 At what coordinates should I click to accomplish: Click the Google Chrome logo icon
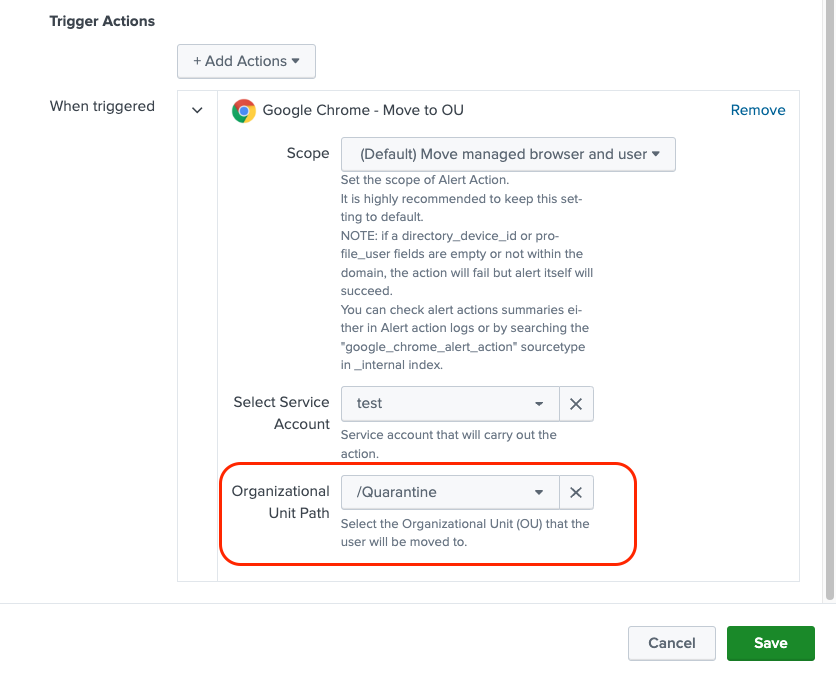pyautogui.click(x=244, y=111)
